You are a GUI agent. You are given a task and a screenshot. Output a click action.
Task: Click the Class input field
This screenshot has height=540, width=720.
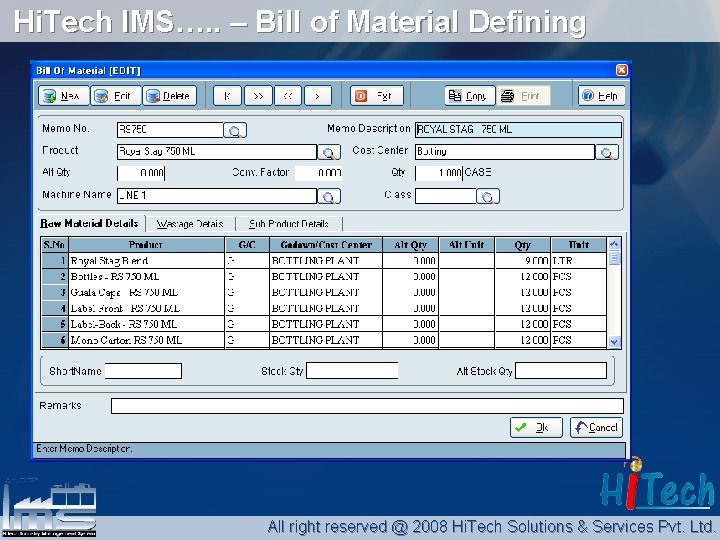(x=445, y=196)
